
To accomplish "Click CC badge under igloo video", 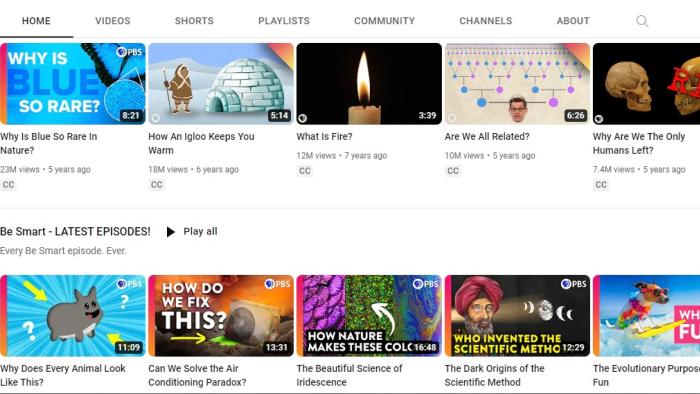I will [157, 185].
